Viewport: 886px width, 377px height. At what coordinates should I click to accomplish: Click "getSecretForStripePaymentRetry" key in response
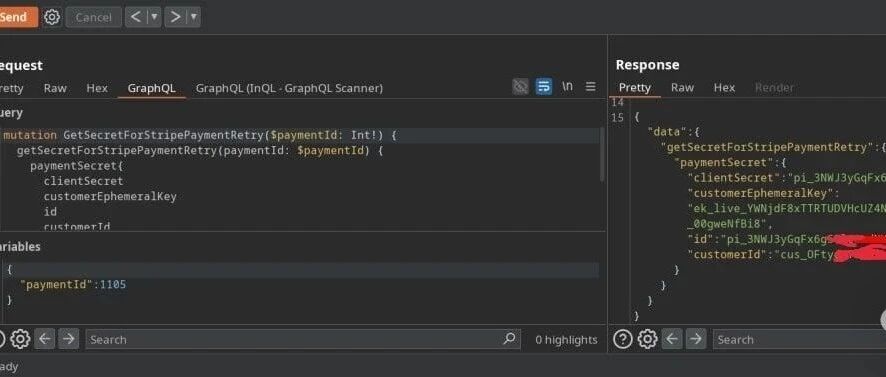tap(767, 148)
